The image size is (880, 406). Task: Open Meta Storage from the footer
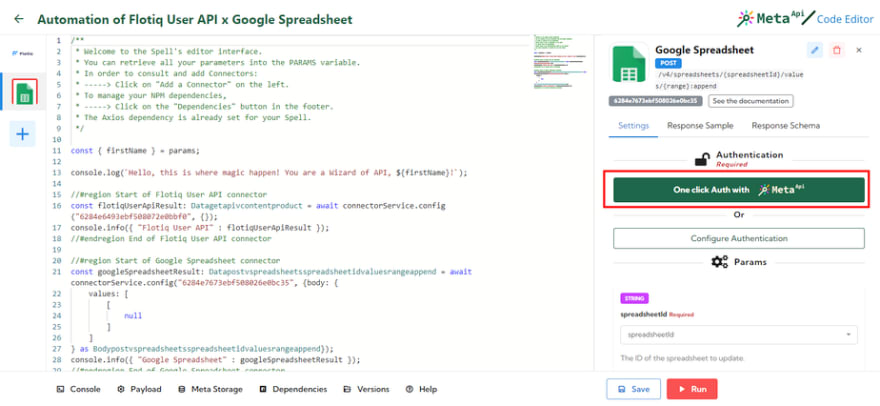pos(210,389)
